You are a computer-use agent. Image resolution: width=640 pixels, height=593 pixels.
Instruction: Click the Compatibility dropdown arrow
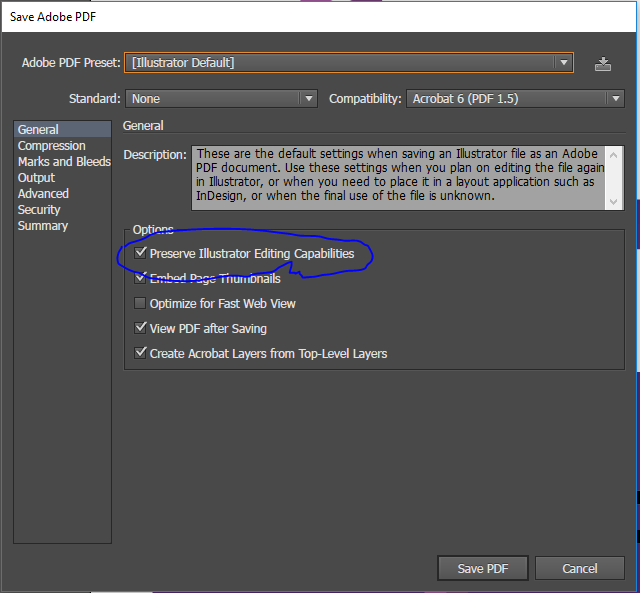click(x=616, y=99)
